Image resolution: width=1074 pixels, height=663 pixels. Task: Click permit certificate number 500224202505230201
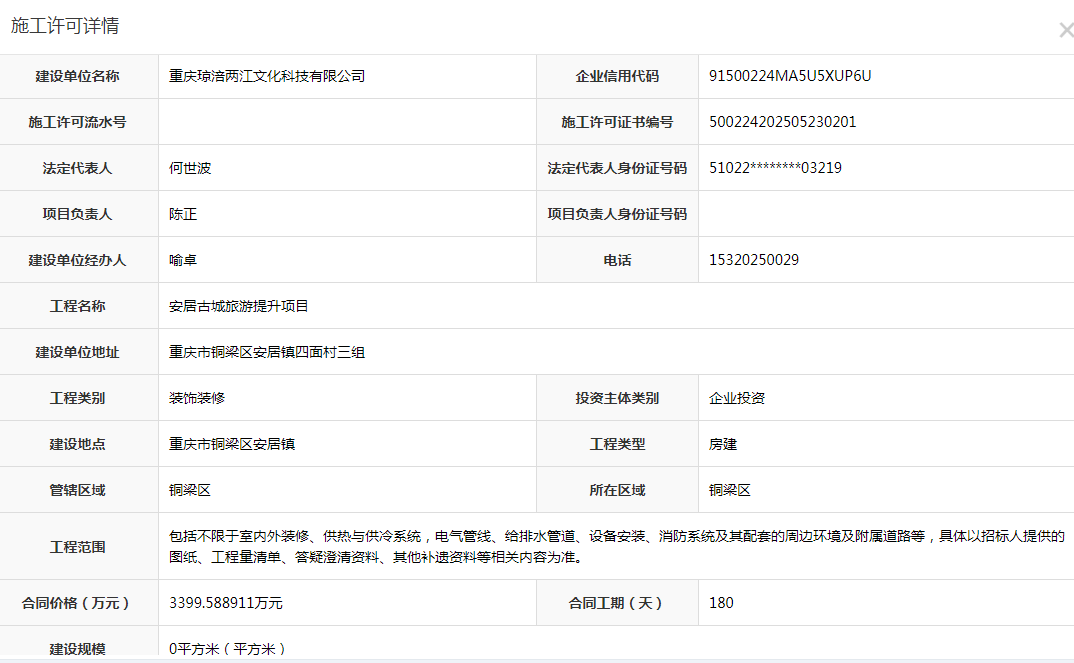point(782,122)
